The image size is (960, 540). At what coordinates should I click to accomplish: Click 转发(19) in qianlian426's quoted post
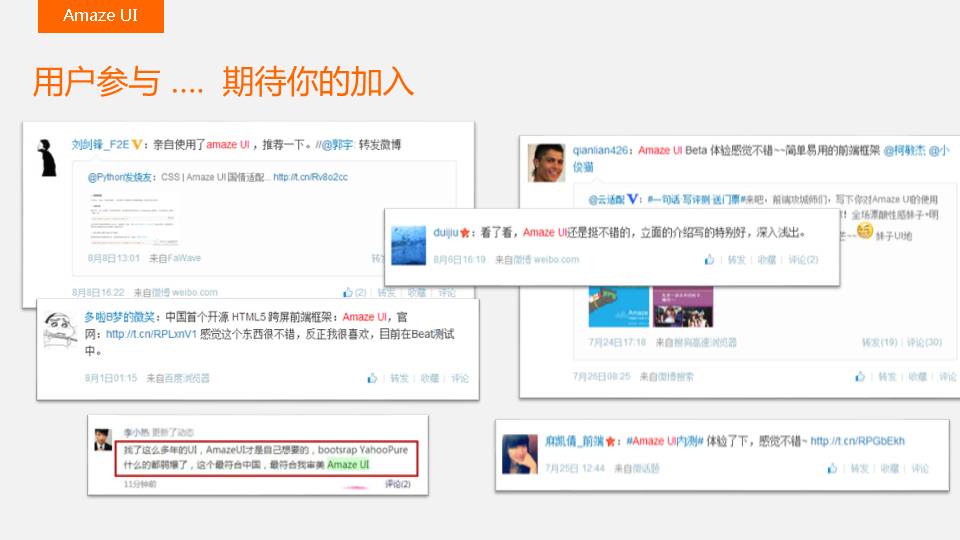(x=880, y=342)
